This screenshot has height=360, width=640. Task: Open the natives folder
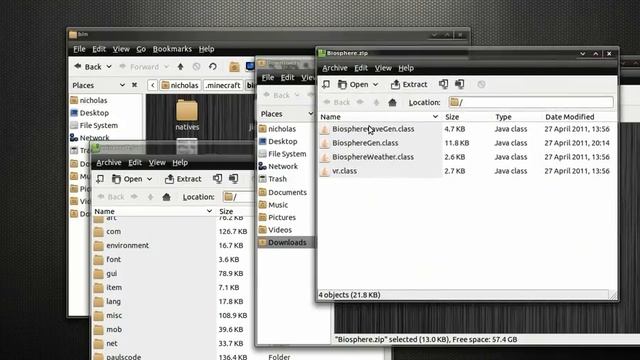[x=187, y=115]
